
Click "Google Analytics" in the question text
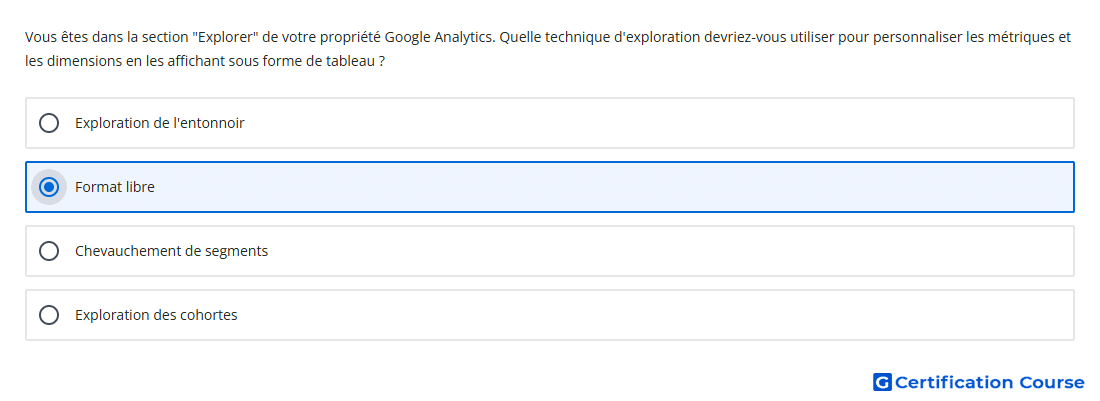coord(440,37)
